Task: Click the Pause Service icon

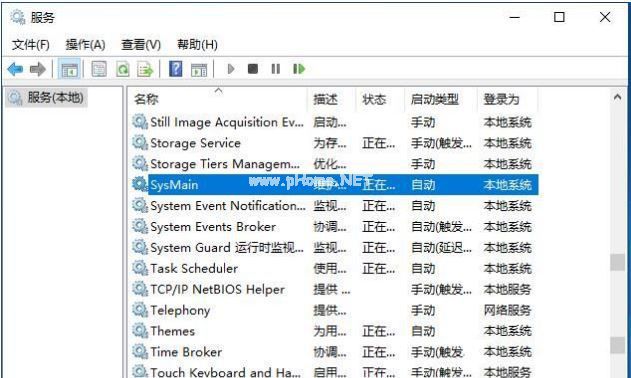Action: pyautogui.click(x=276, y=69)
